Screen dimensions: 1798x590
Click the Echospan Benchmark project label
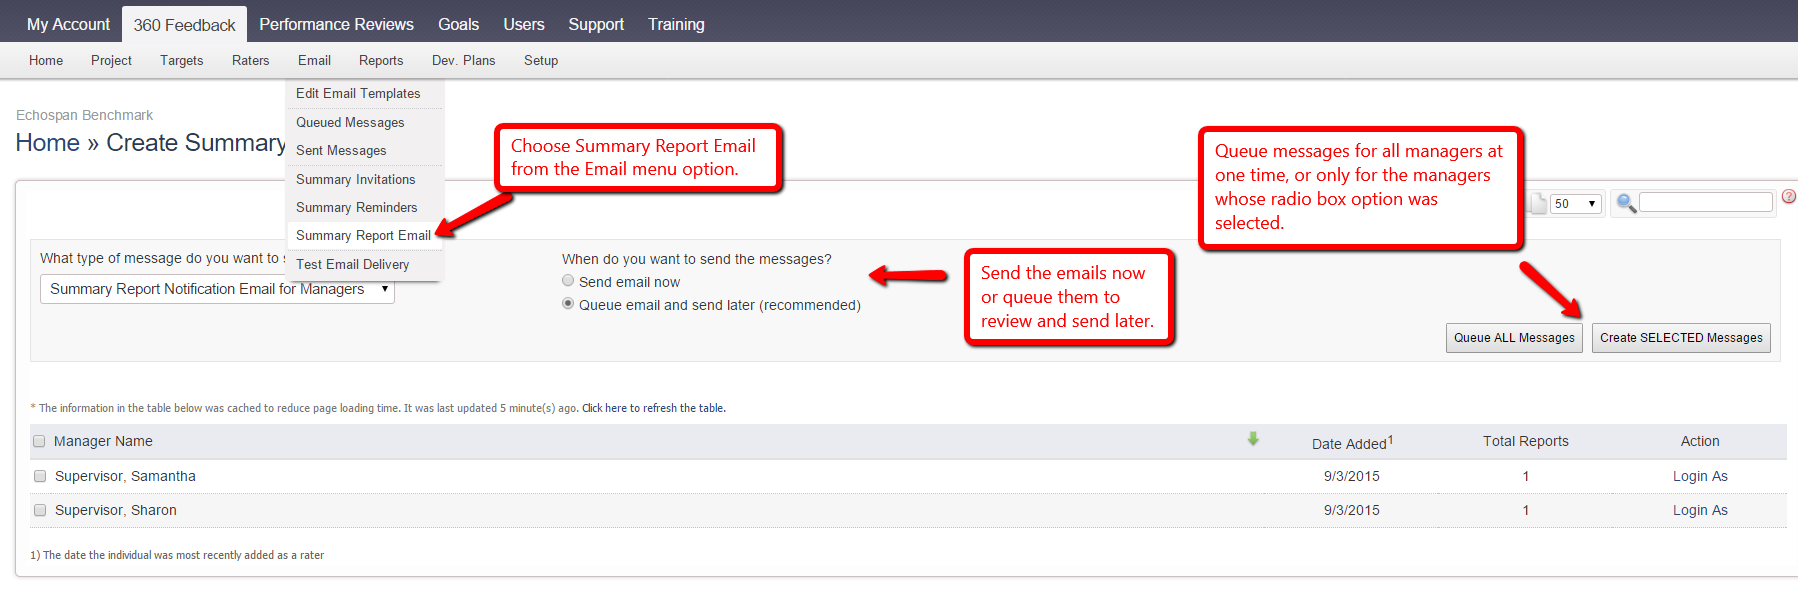coord(85,115)
